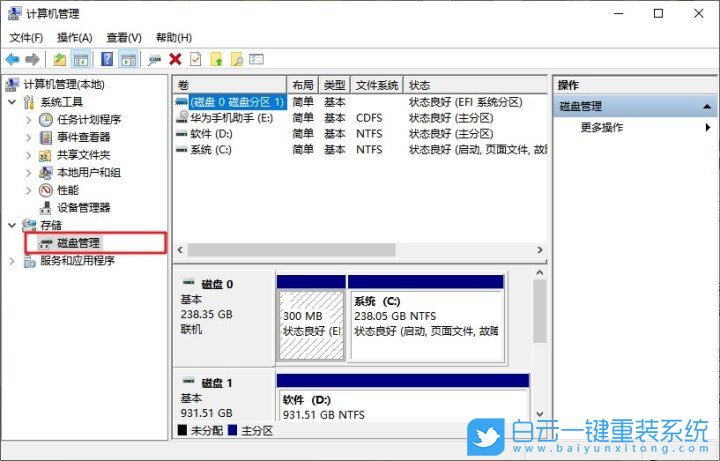Click the disk view scroll down arrow
Screen dimensions: 720x461
(540, 414)
